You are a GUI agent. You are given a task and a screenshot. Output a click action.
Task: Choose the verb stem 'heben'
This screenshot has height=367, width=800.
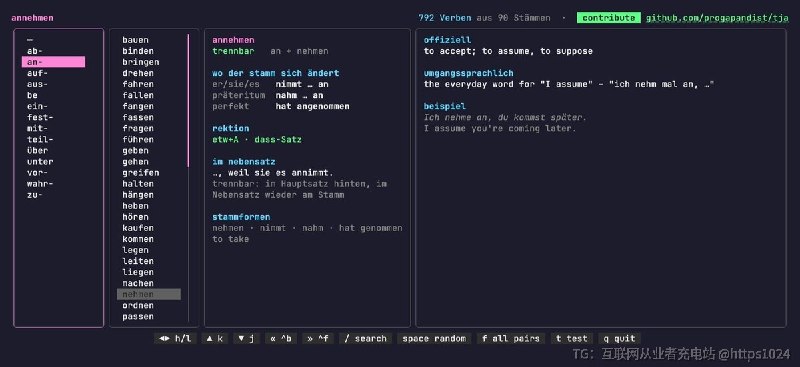135,206
